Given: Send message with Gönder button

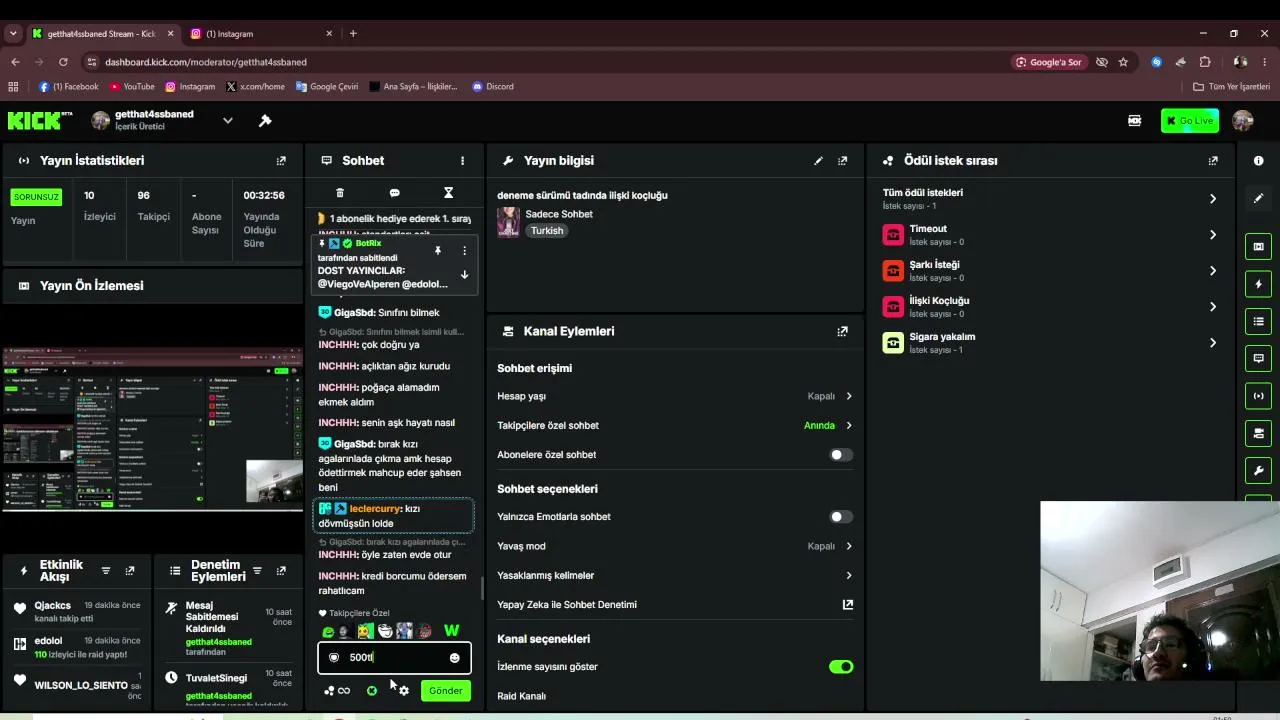Looking at the screenshot, I should (445, 690).
